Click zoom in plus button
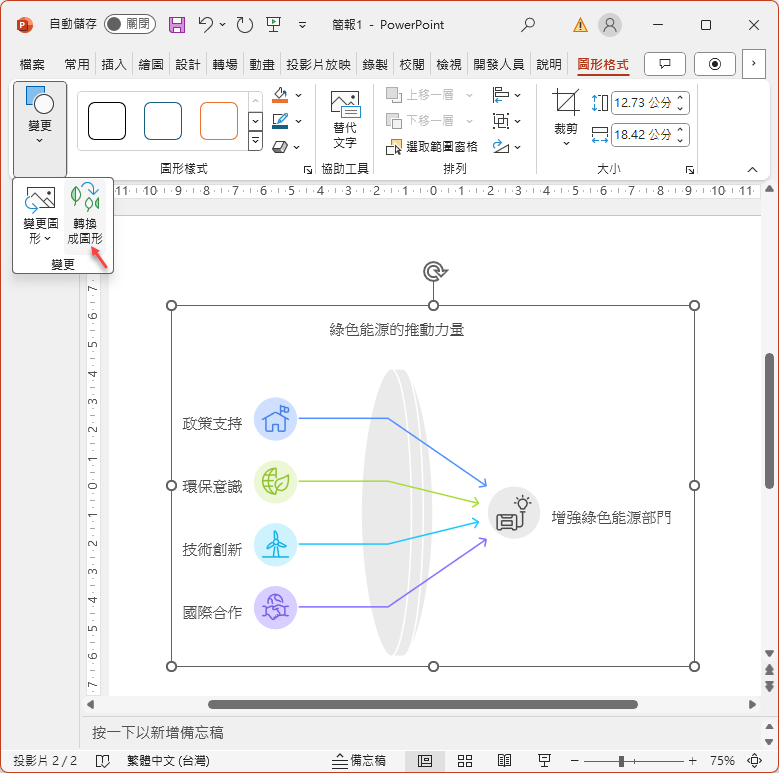The width and height of the screenshot is (779, 773). pyautogui.click(x=693, y=761)
